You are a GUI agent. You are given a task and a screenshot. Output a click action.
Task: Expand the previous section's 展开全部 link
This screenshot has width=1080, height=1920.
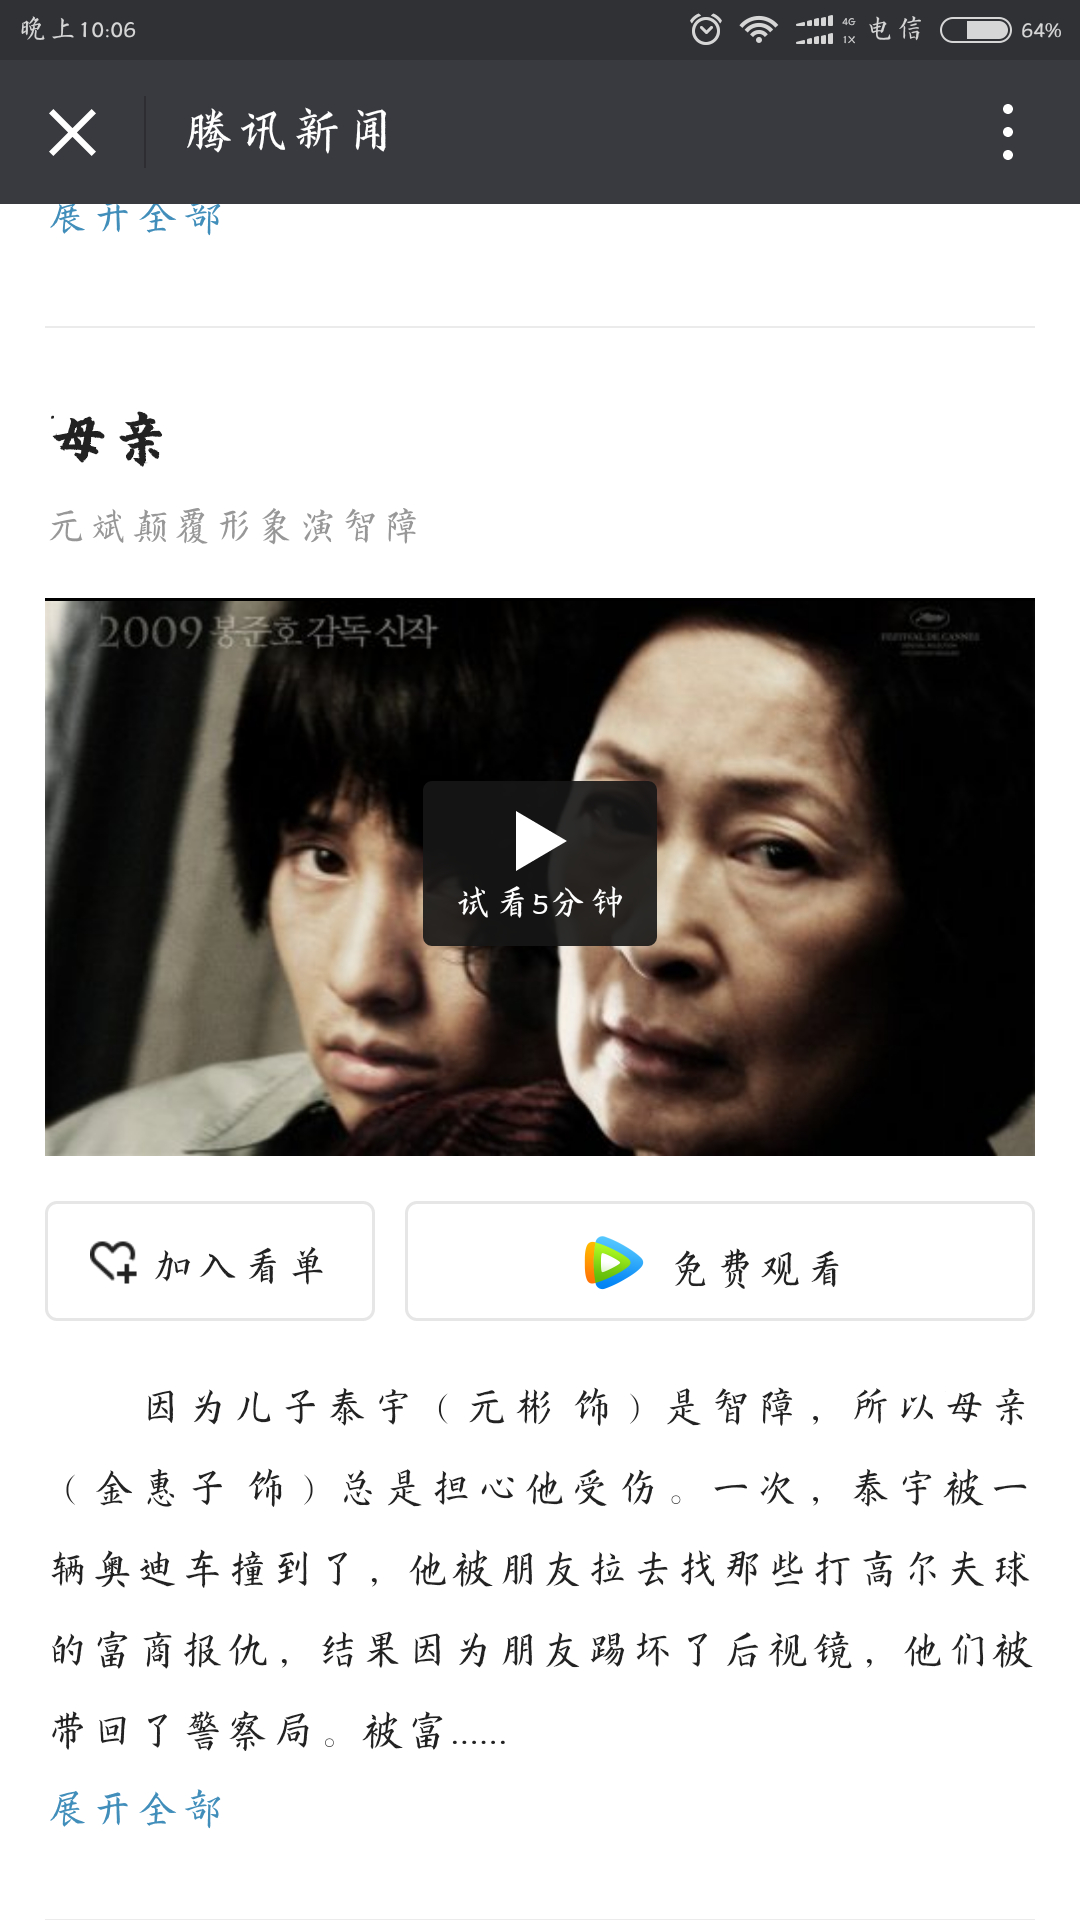[136, 218]
